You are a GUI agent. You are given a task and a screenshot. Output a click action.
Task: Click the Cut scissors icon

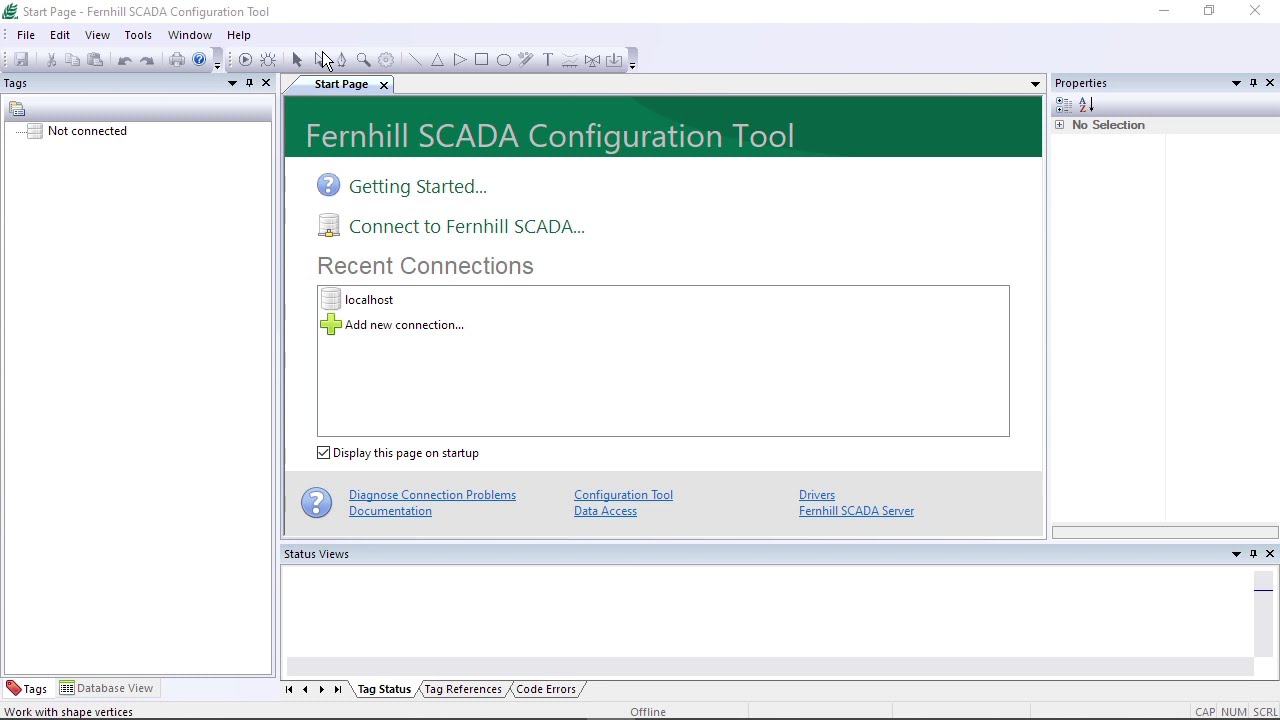[51, 60]
